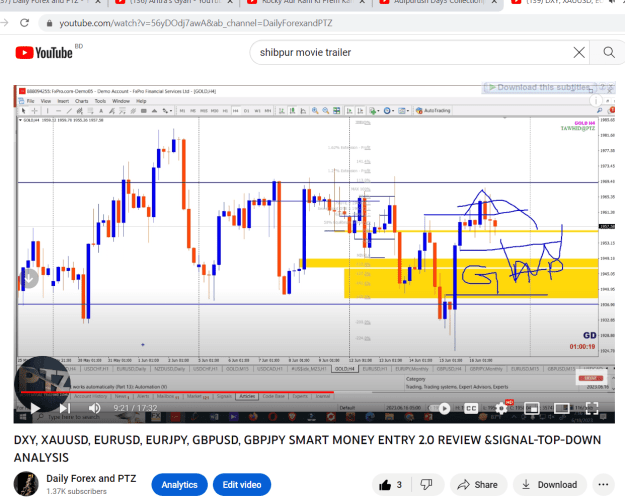
Task: Open more actions three-dot menu
Action: (603, 485)
